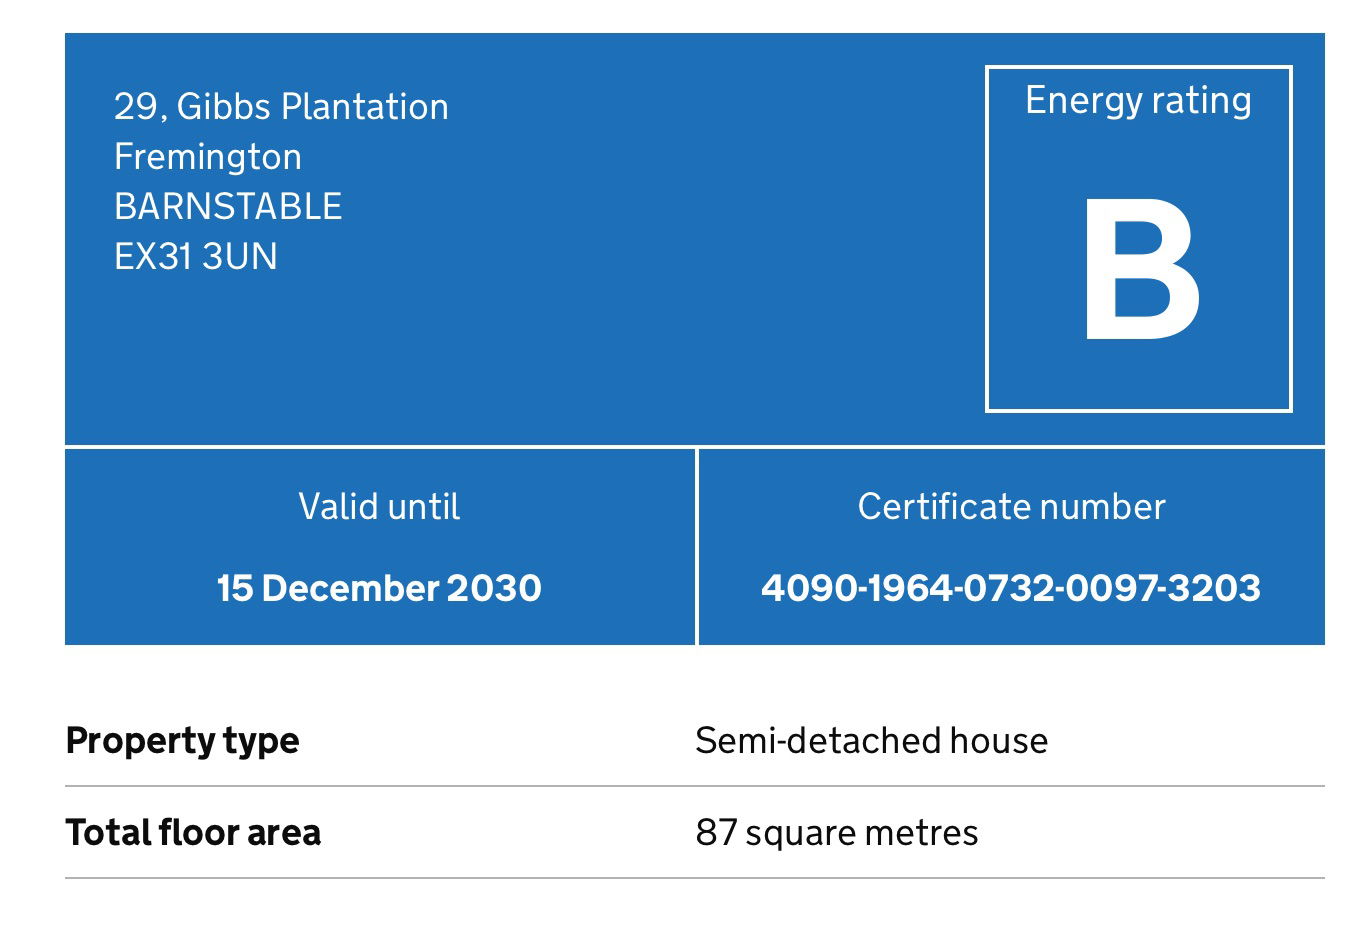Image resolution: width=1370 pixels, height=940 pixels.
Task: Click the Certificate number label
Action: (1011, 507)
